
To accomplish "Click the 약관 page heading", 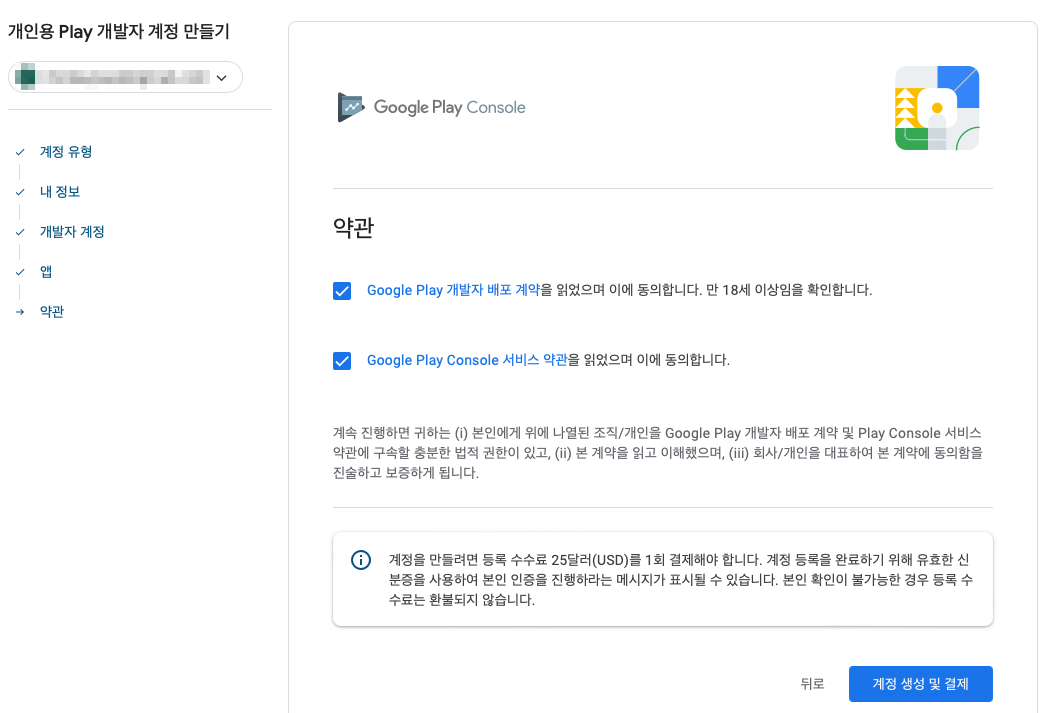I will coord(354,228).
